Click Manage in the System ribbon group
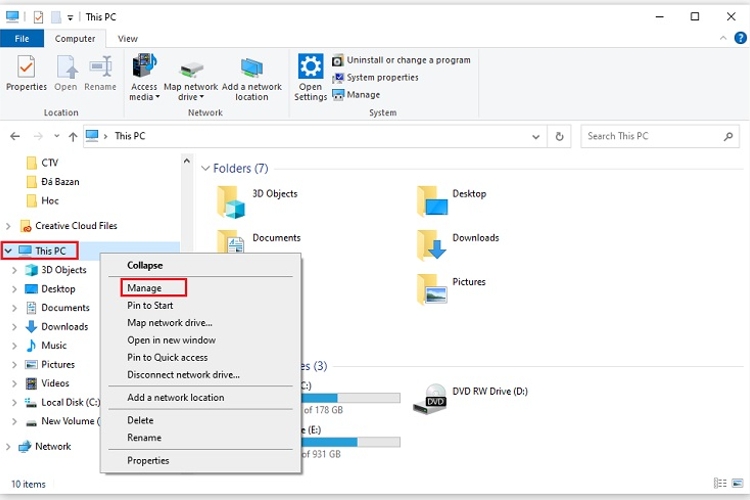 (x=356, y=95)
